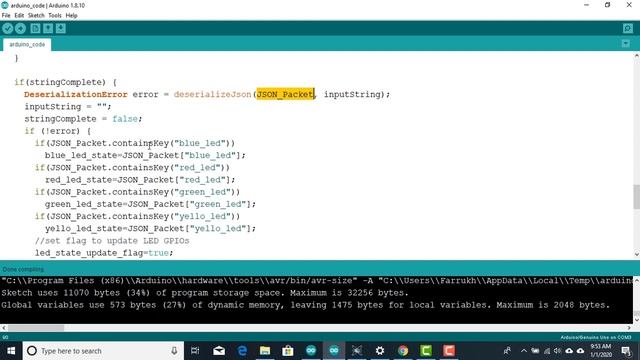This screenshot has height=360, width=640.
Task: Open the Help menu
Action: pos(71,16)
